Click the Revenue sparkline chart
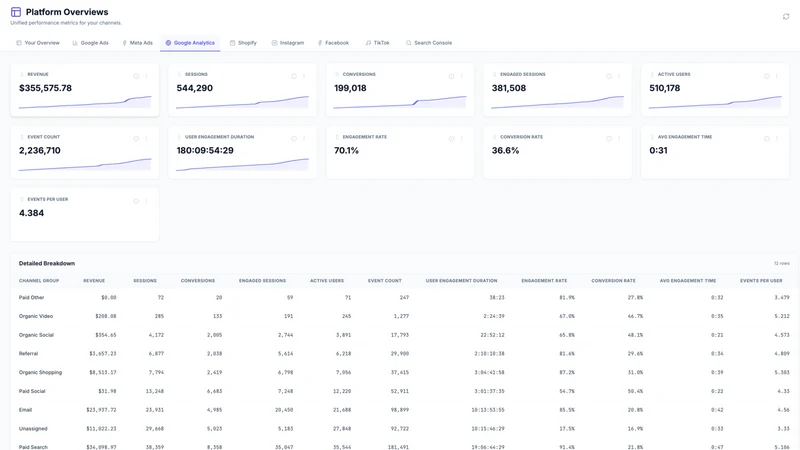Screen dimensions: 800x450 (x=85, y=102)
